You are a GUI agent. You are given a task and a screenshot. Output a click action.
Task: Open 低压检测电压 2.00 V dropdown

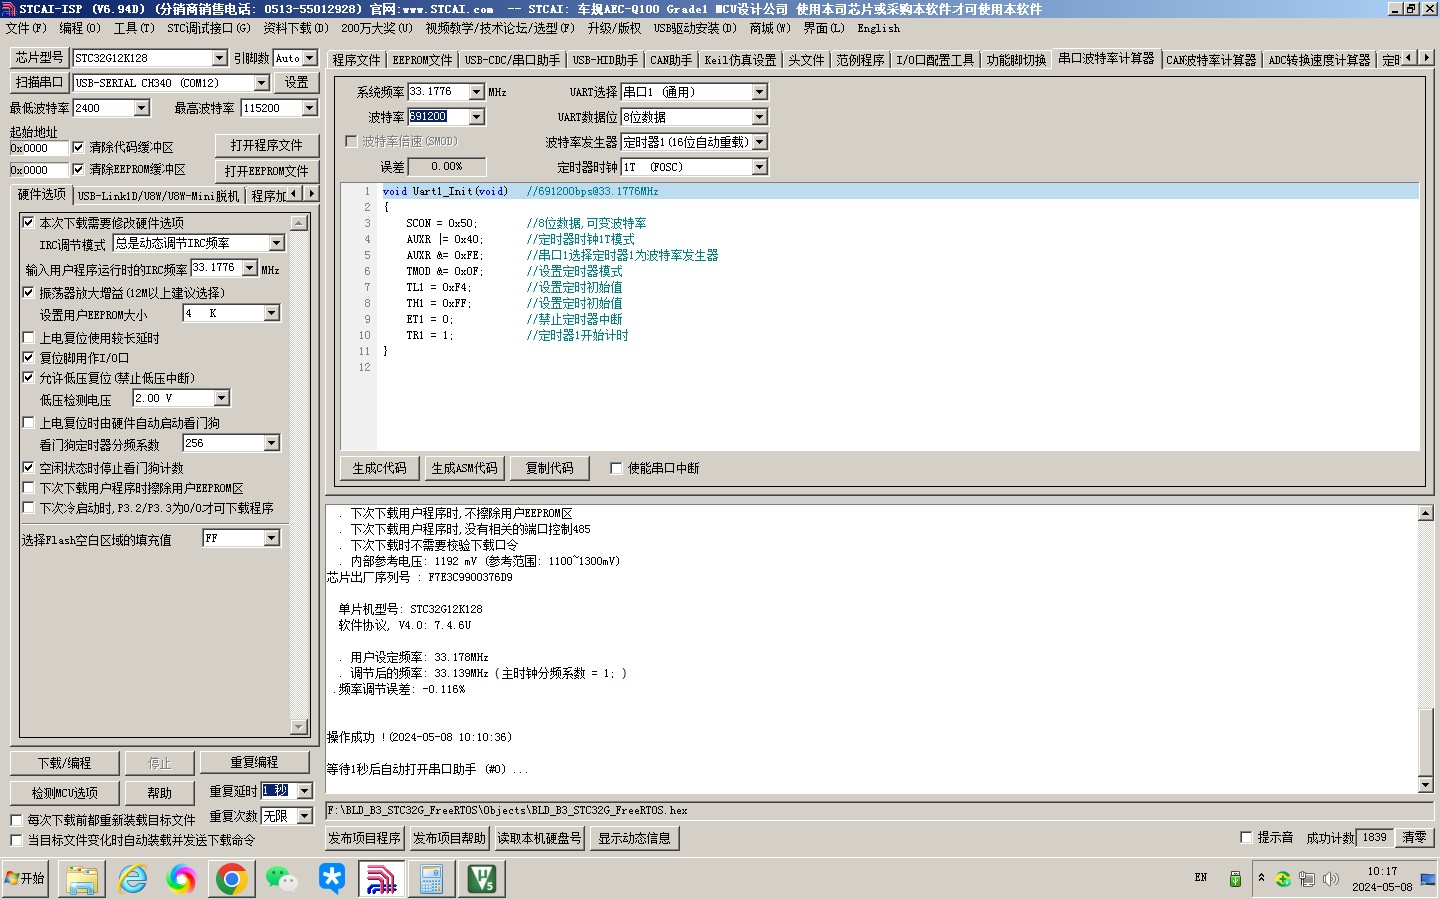(x=221, y=398)
